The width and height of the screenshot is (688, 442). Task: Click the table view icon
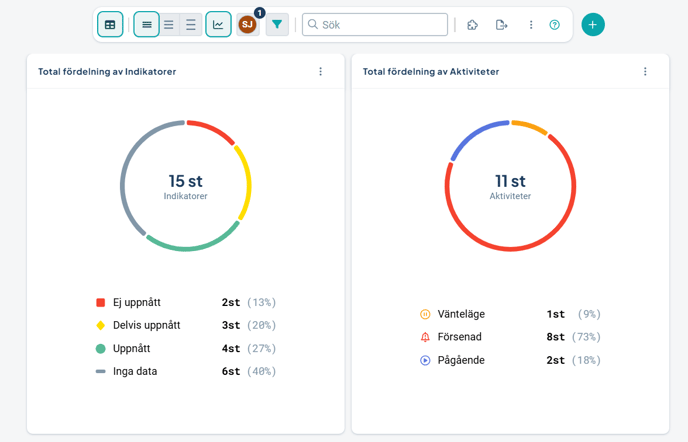click(110, 24)
